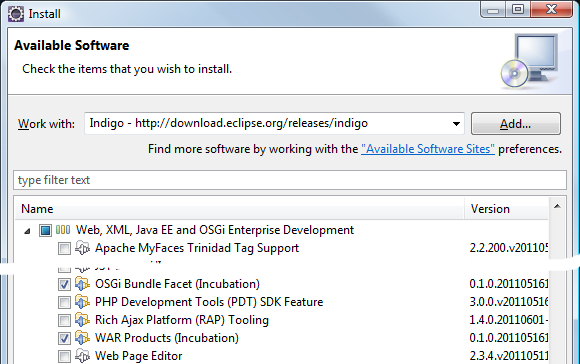Click the Eclipse Install window icon
This screenshot has width=580, height=364.
16,14
